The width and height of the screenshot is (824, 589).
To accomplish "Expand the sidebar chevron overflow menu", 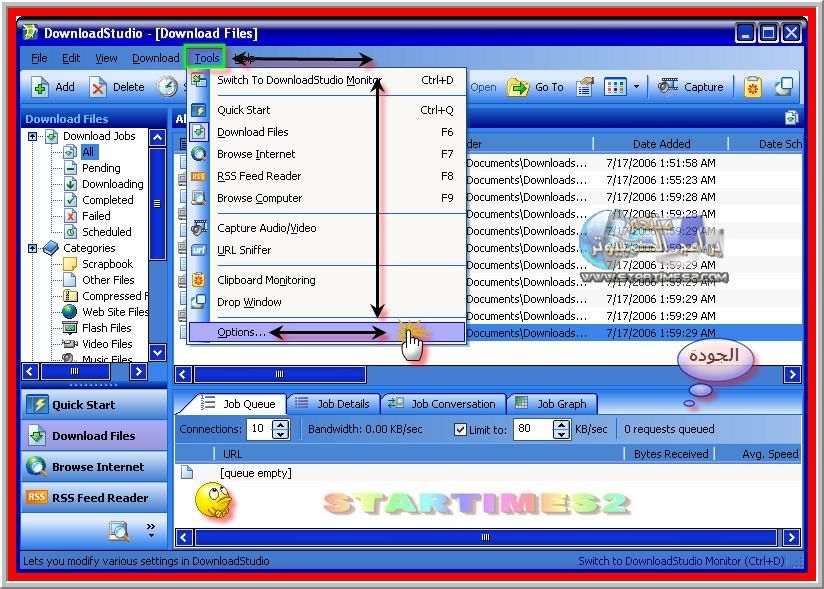I will click(151, 530).
